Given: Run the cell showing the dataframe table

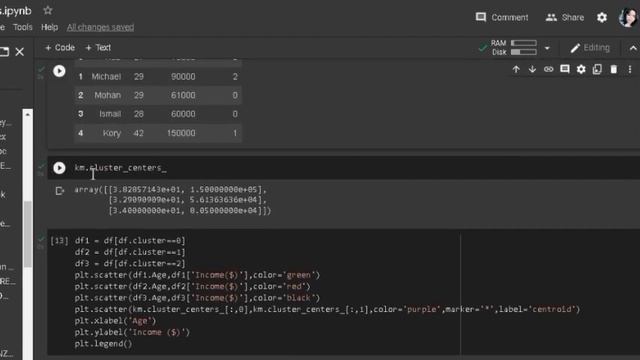Looking at the screenshot, I should 59,71.
